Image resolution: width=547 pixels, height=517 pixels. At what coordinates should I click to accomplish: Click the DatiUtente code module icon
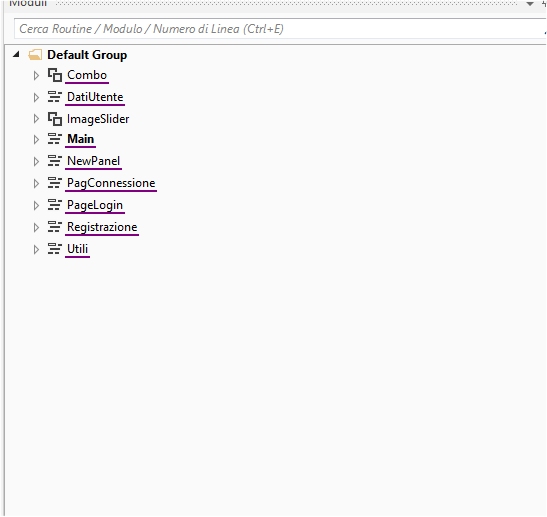[x=55, y=97]
